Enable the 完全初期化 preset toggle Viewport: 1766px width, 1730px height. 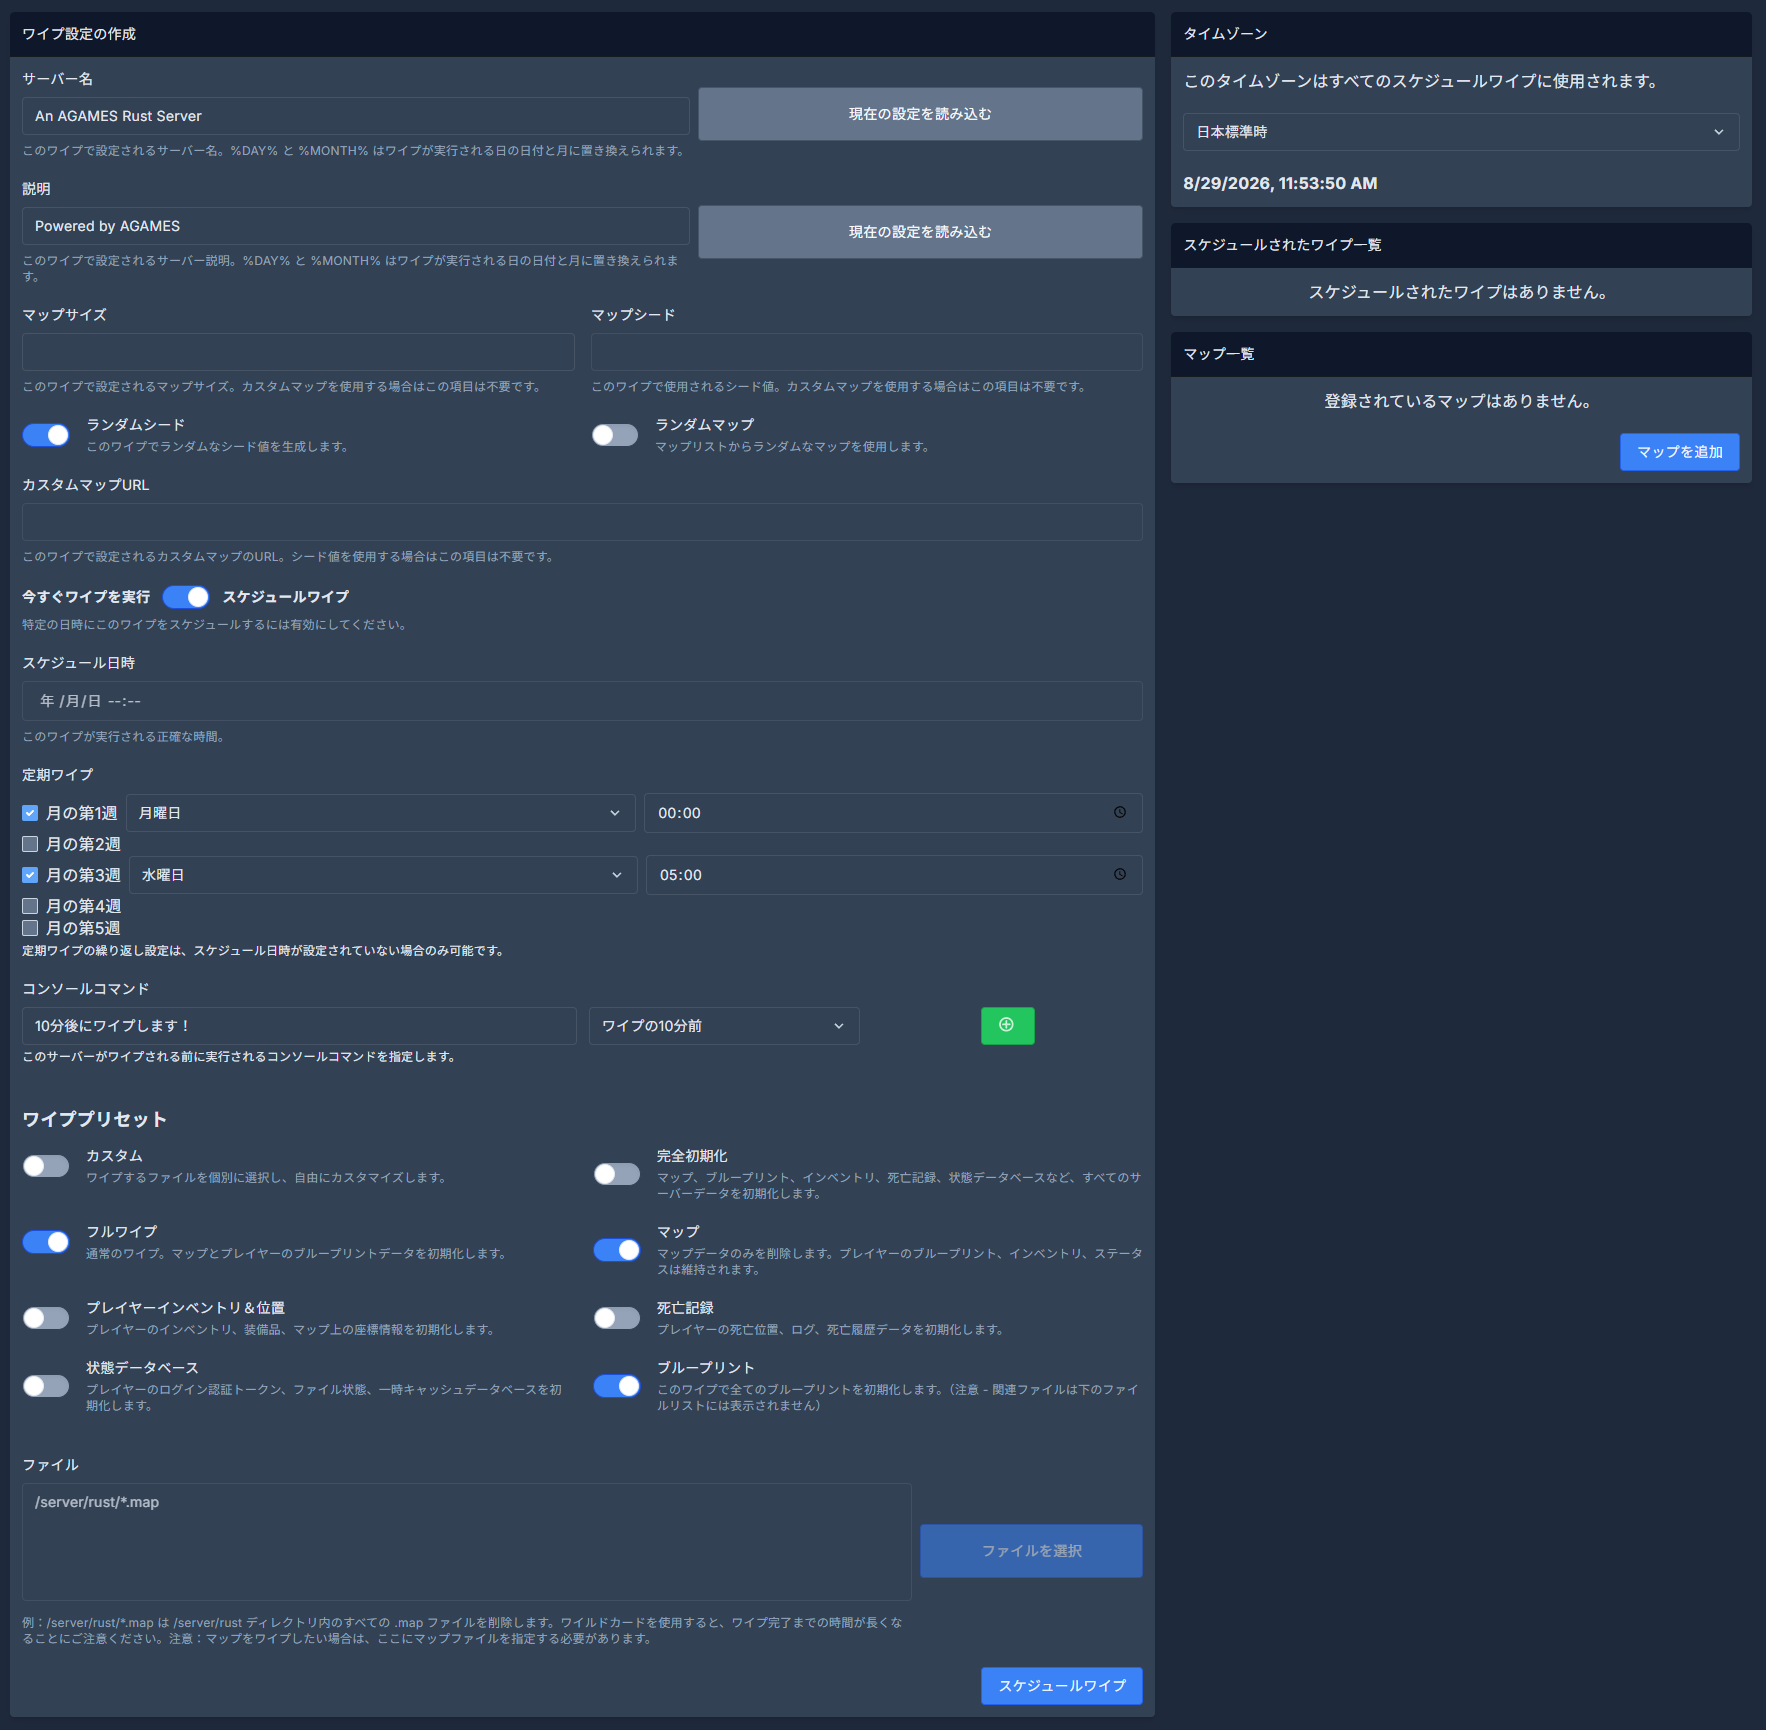617,1174
